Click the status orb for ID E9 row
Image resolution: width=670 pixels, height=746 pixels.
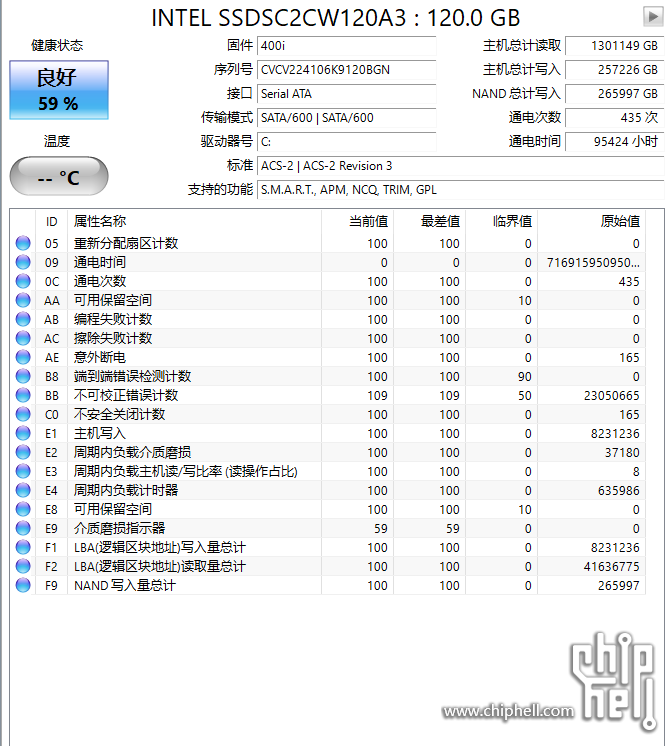point(23,528)
